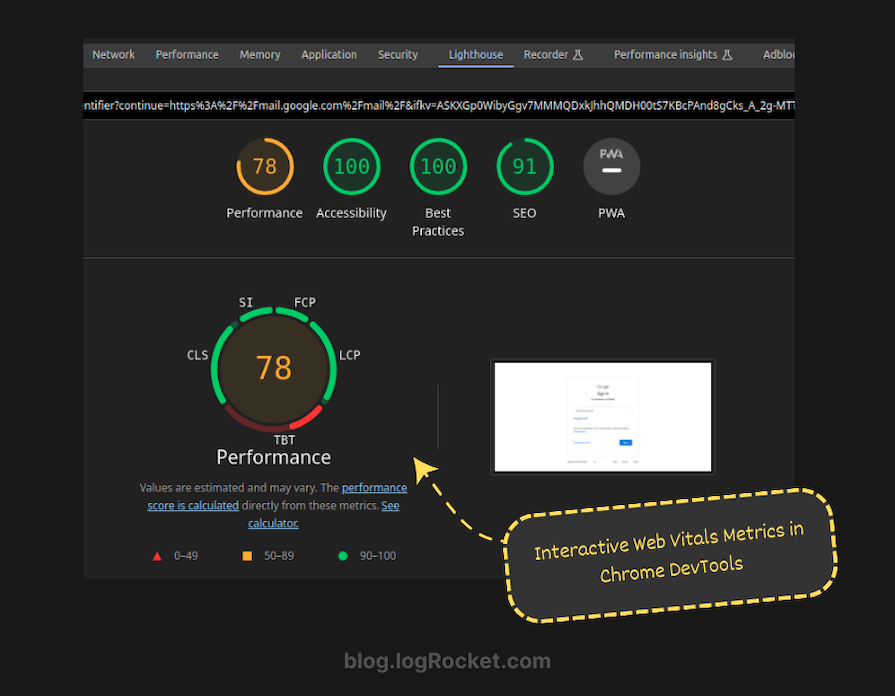Open the SEO score gauge

point(524,166)
